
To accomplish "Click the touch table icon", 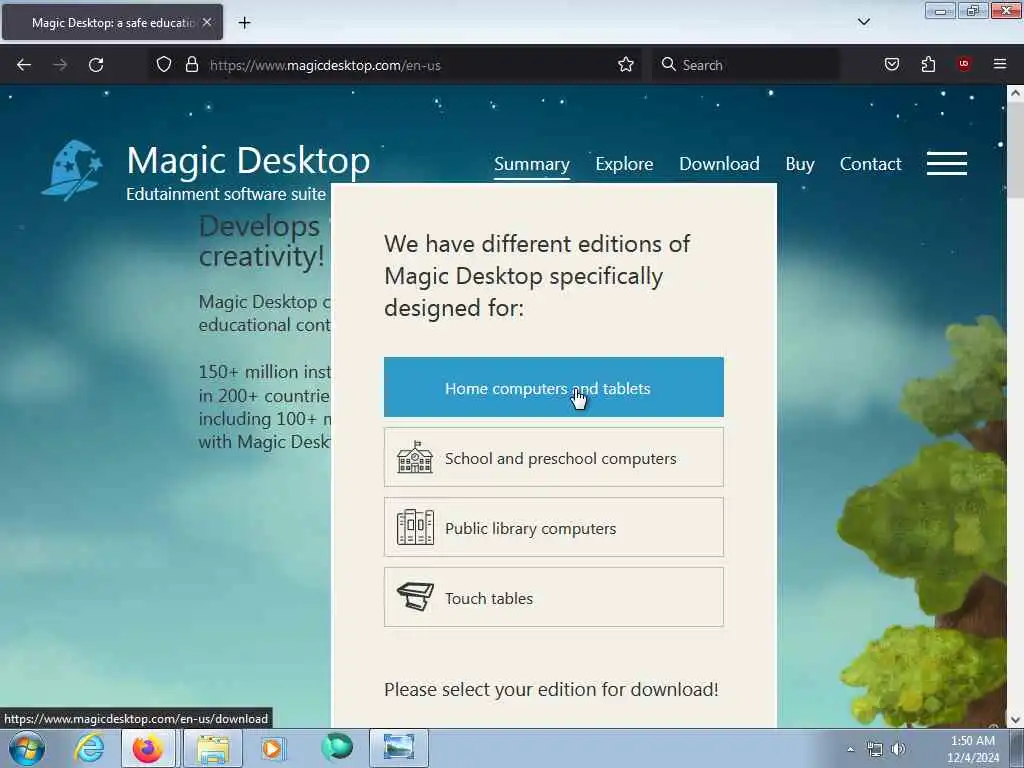I will click(415, 596).
